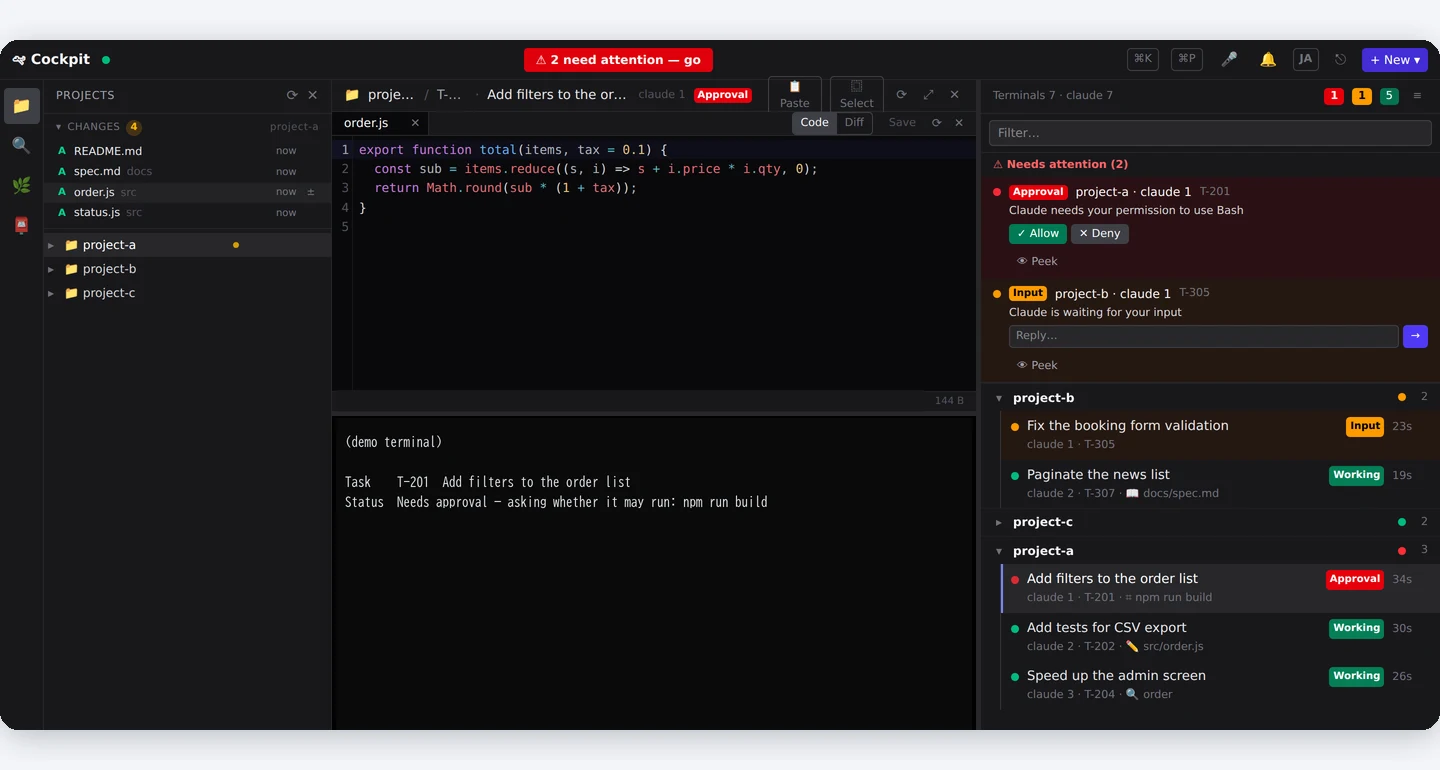Click the ± diff icon on order.js row
Screen dimensions: 1440x770
[x=311, y=192]
